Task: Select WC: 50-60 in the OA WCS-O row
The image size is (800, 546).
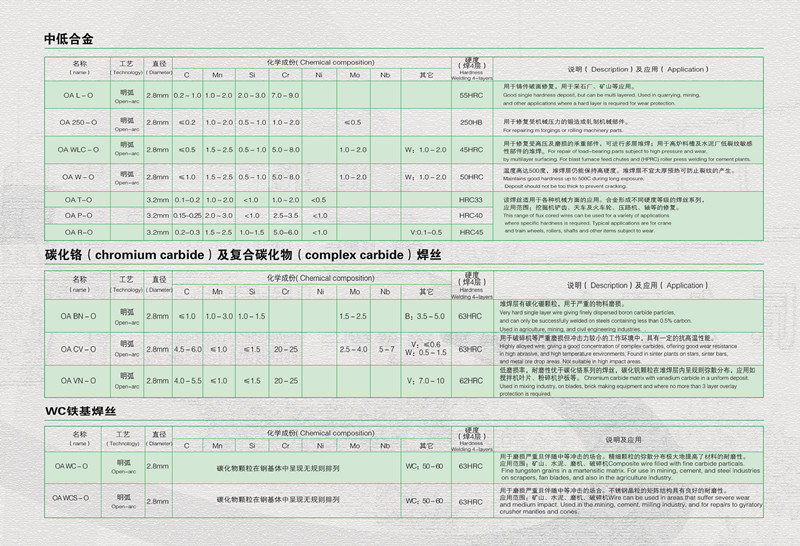Action: tap(424, 501)
